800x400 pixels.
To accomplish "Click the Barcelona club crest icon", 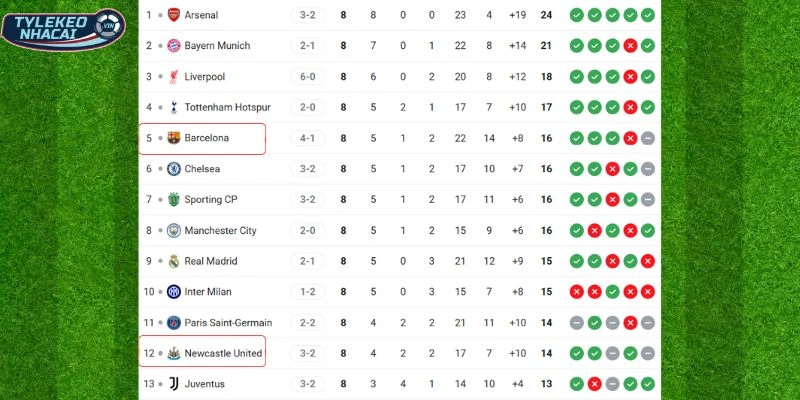I will point(173,138).
